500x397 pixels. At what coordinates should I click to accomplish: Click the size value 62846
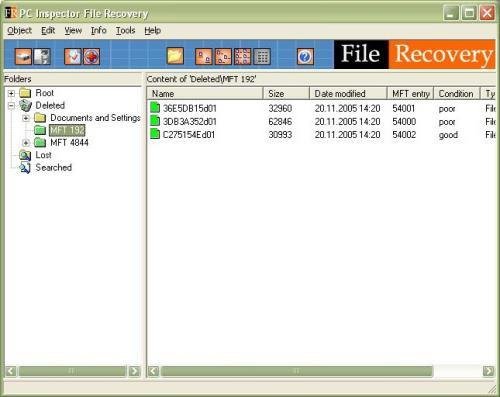[x=280, y=121]
